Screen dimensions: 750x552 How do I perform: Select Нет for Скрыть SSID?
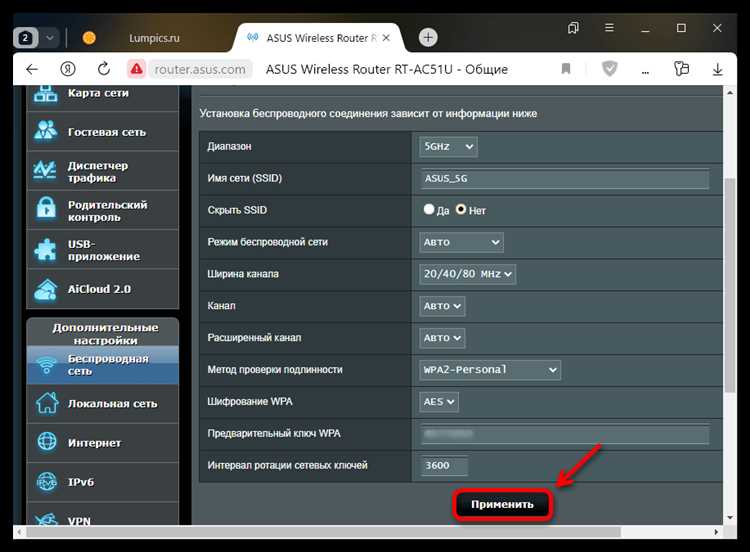461,209
